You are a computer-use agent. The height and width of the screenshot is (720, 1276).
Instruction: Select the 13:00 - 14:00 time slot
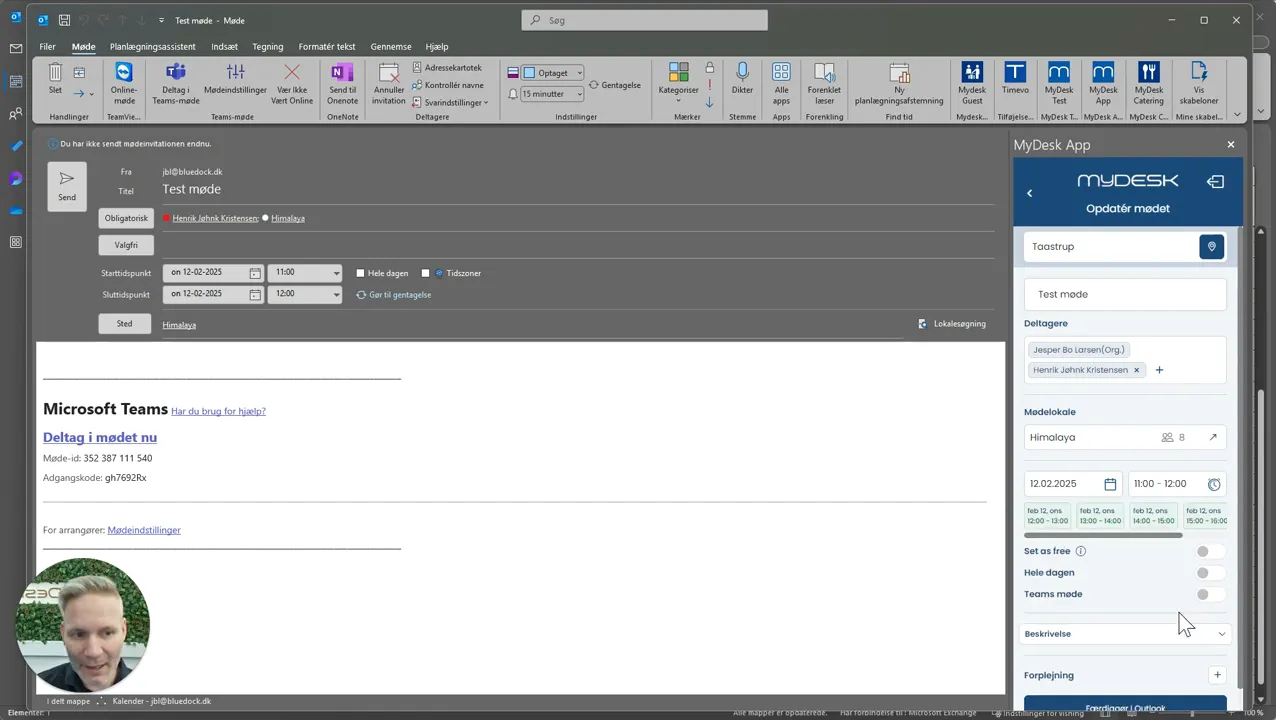tap(1100, 516)
